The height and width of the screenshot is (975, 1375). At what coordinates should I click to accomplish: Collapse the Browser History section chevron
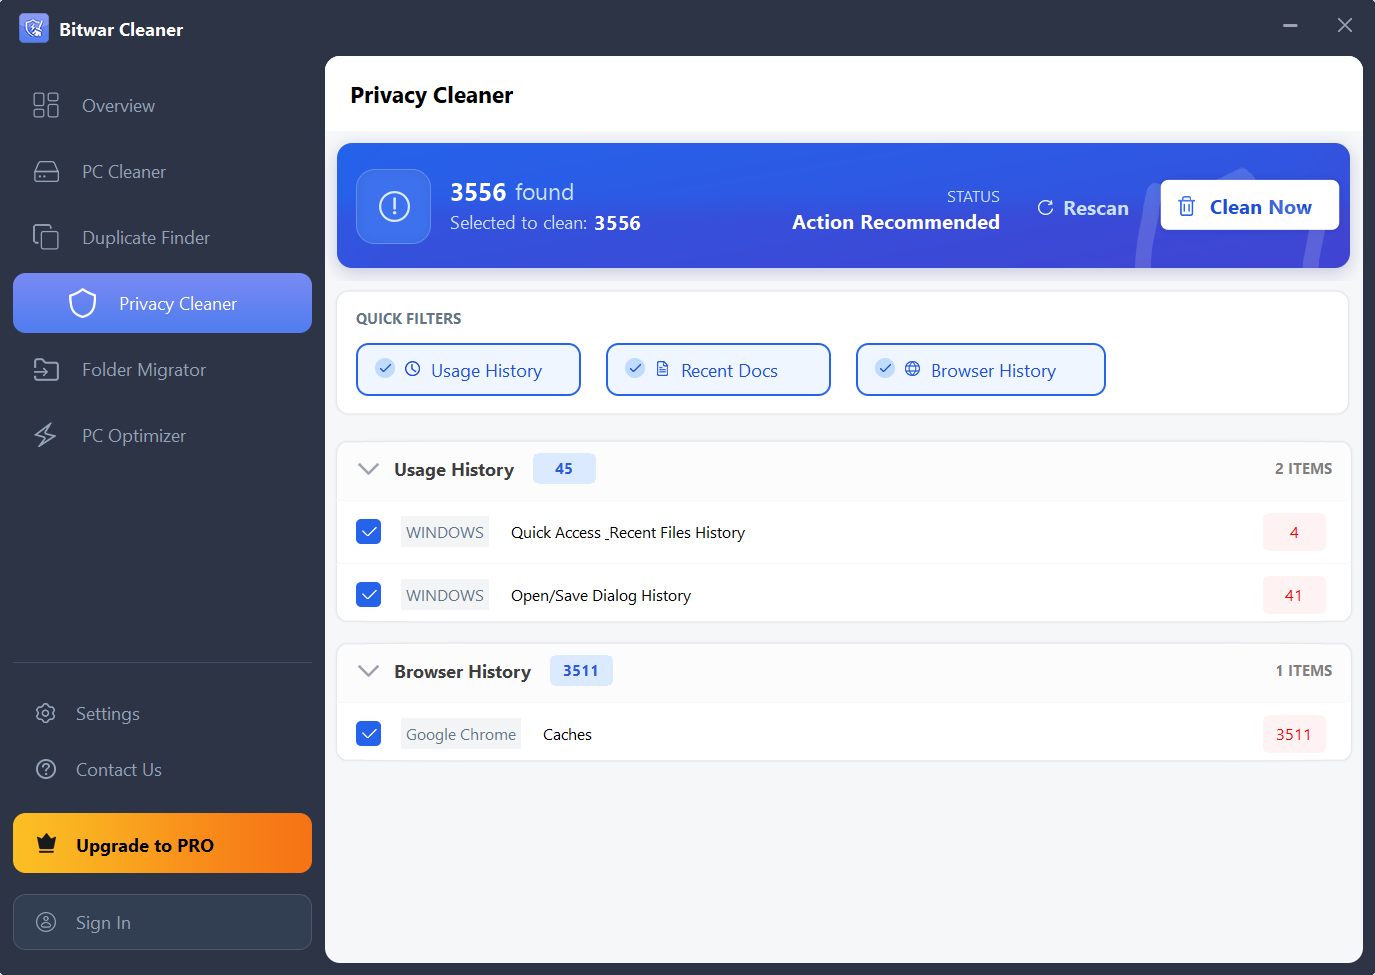[x=368, y=671]
